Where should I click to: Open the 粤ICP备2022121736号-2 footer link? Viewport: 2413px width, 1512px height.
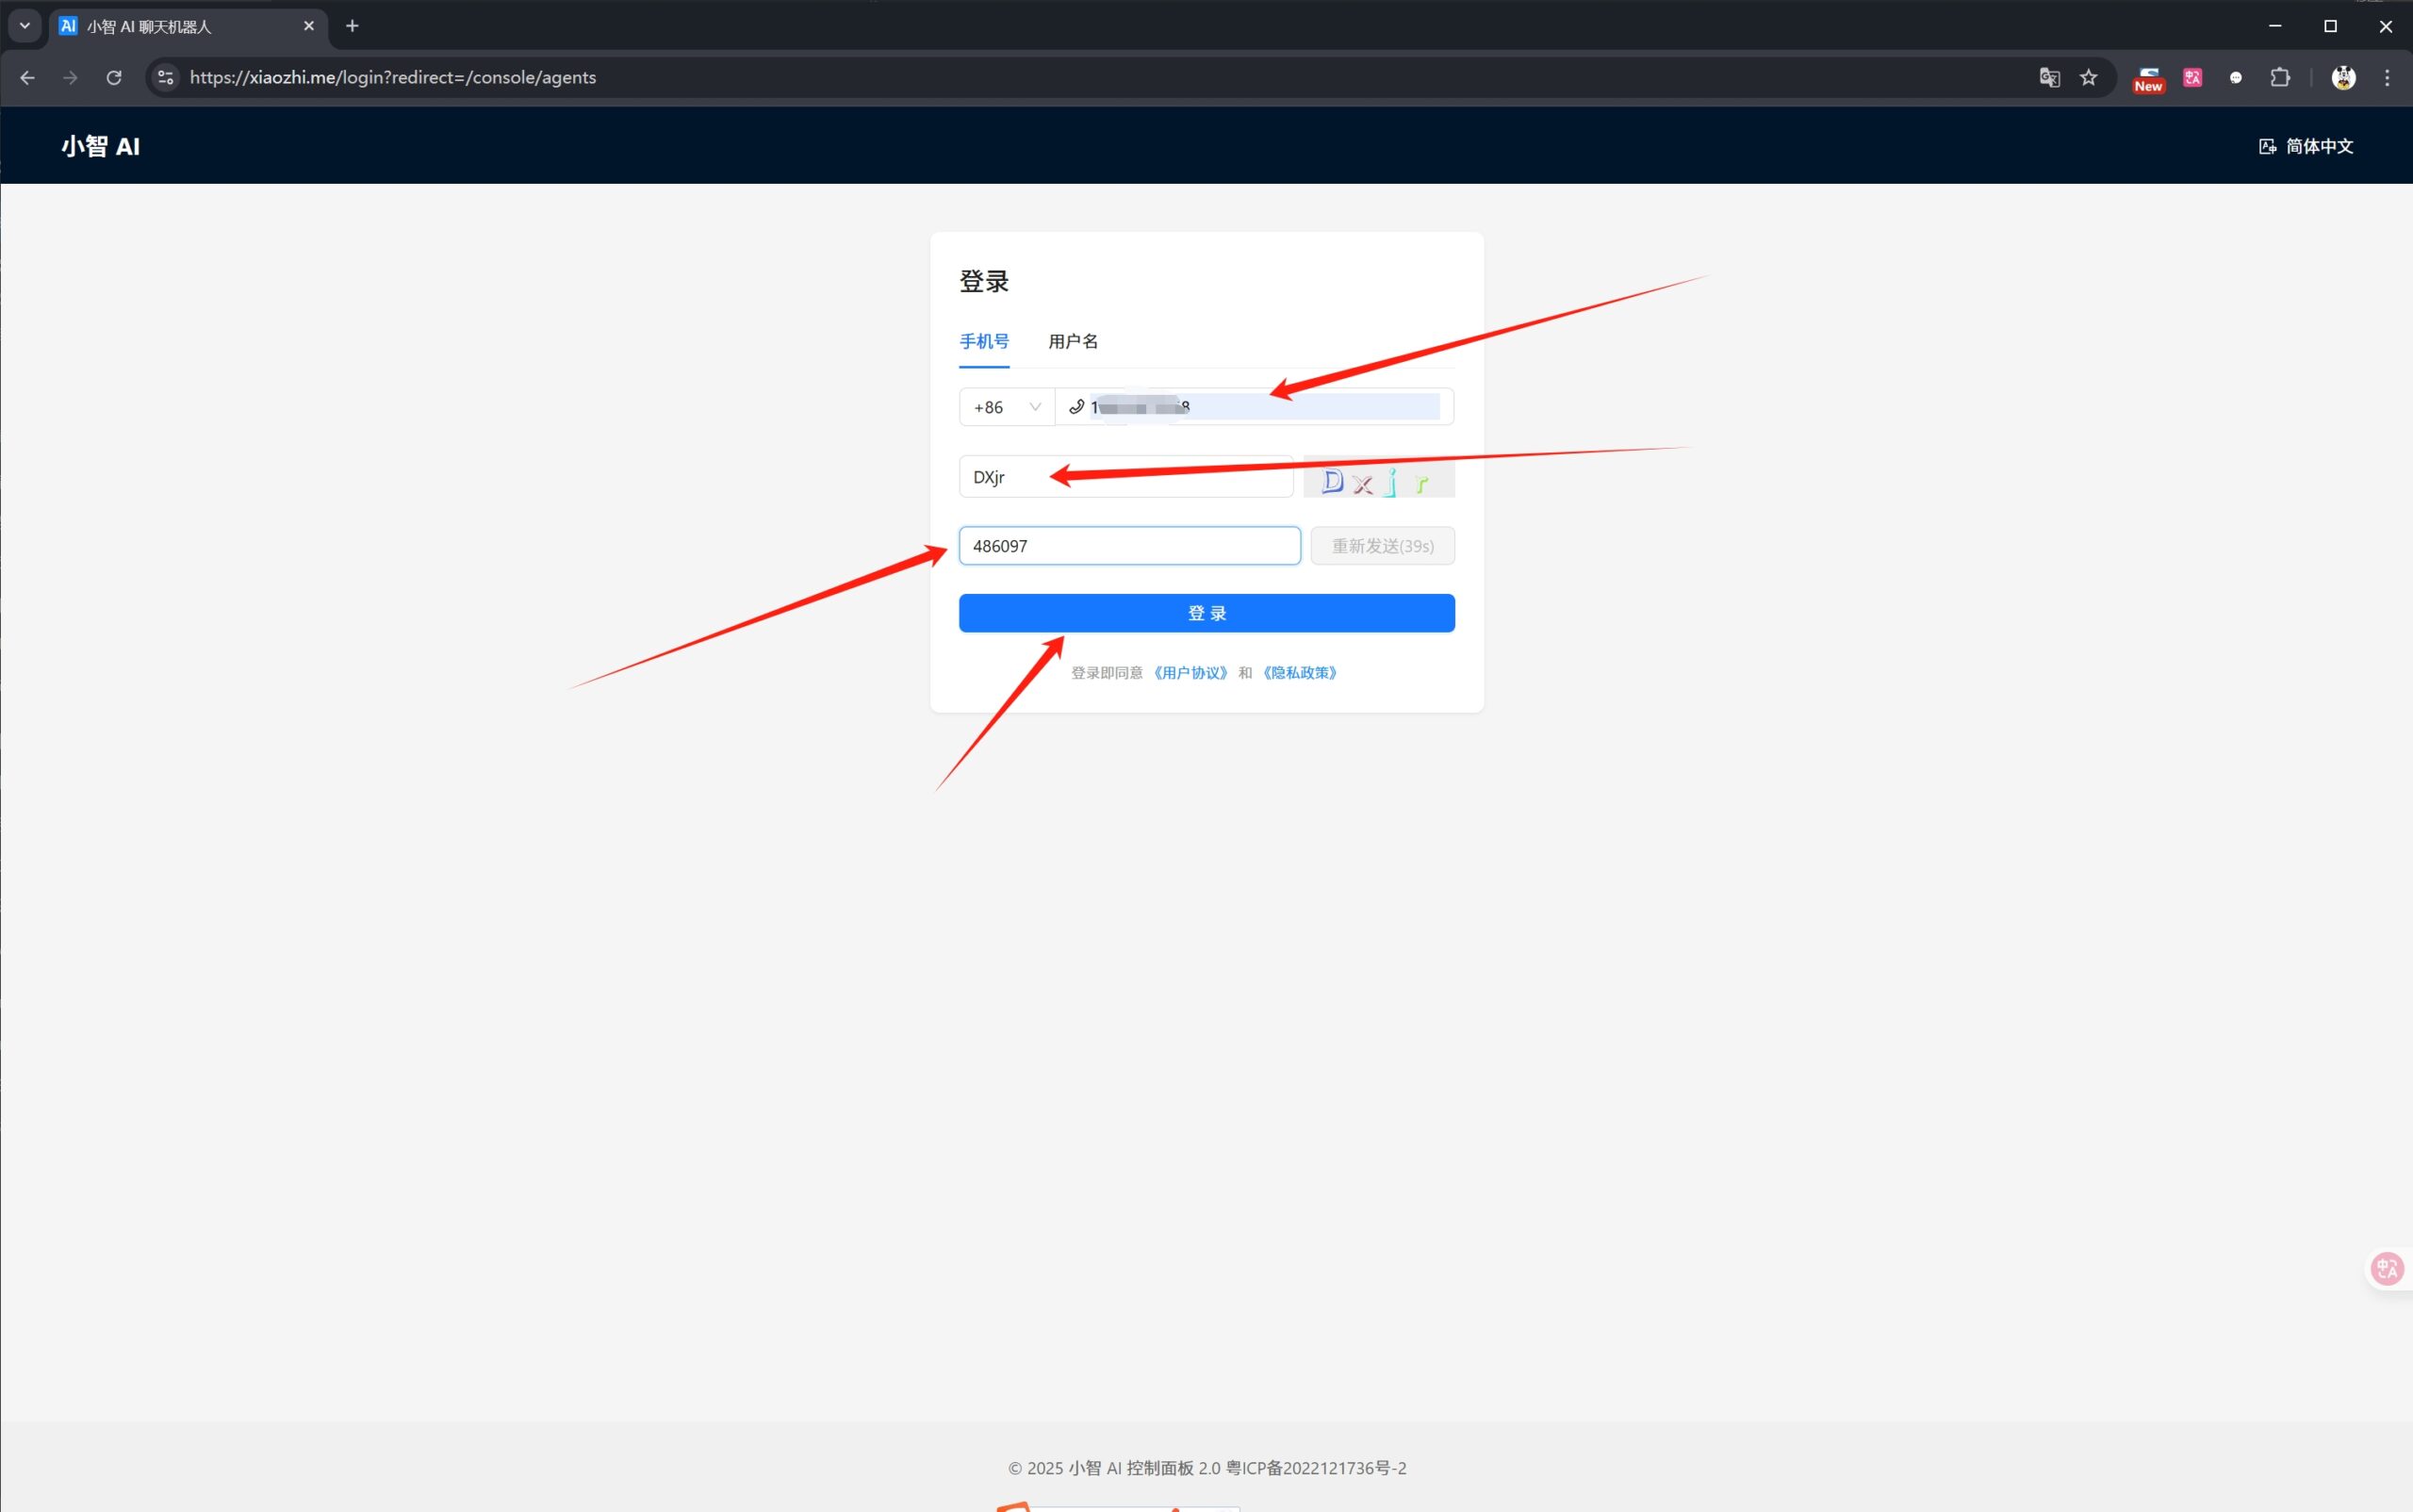tap(1316, 1468)
